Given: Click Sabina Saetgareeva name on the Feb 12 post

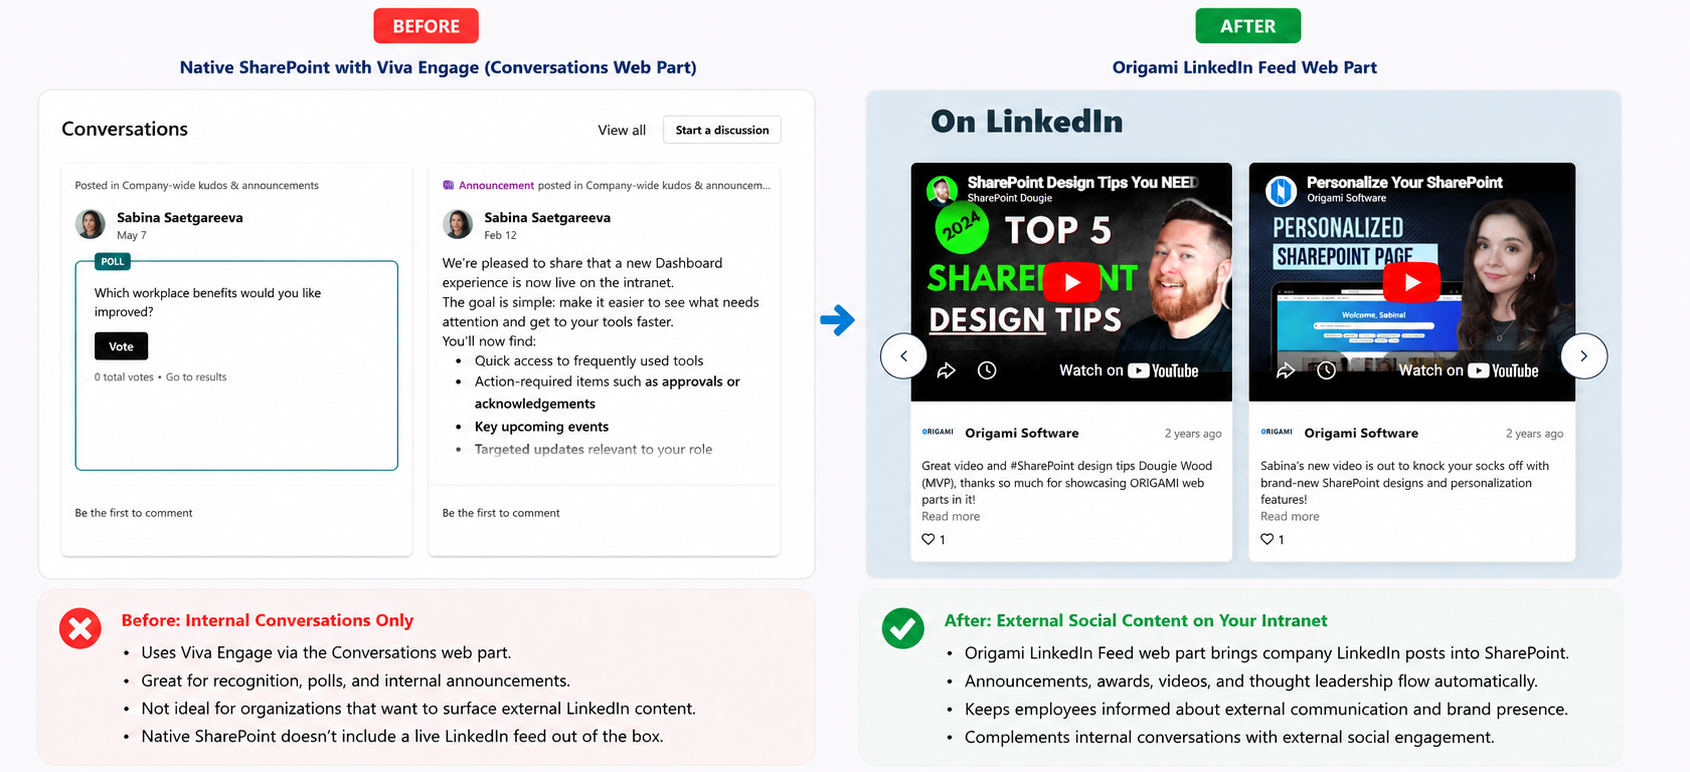Looking at the screenshot, I should (x=547, y=217).
